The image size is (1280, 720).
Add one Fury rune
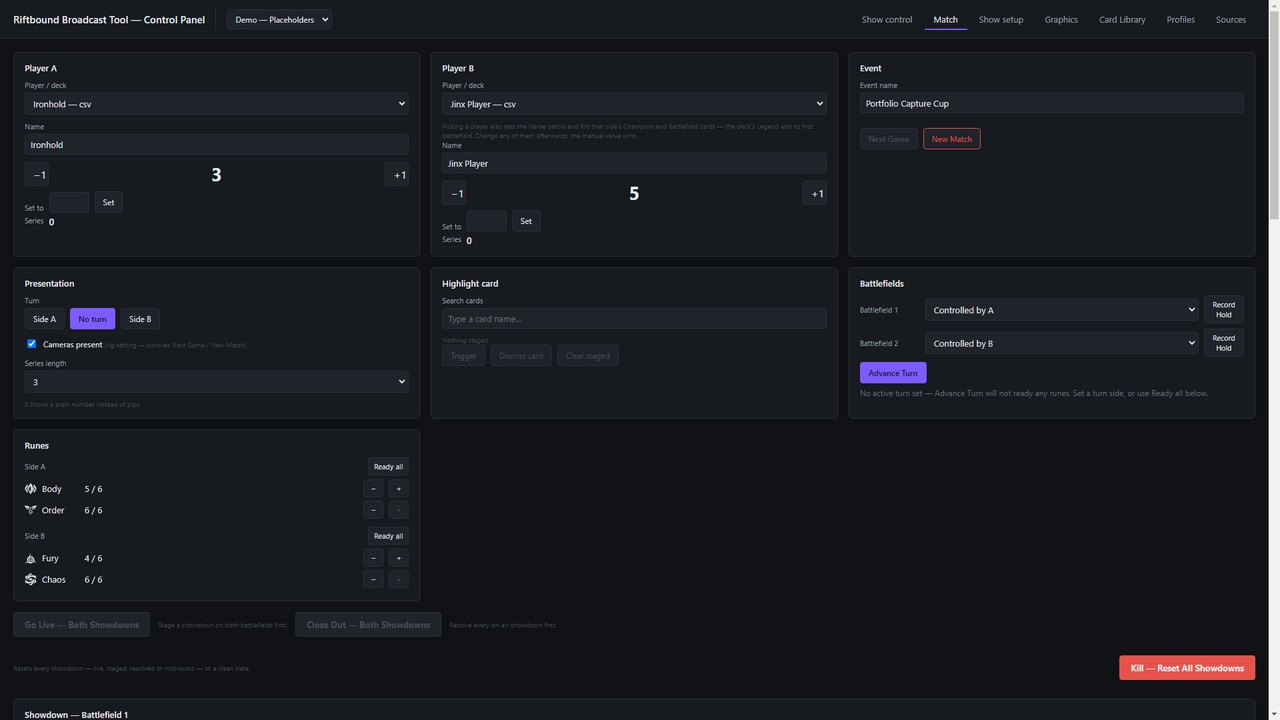point(399,558)
